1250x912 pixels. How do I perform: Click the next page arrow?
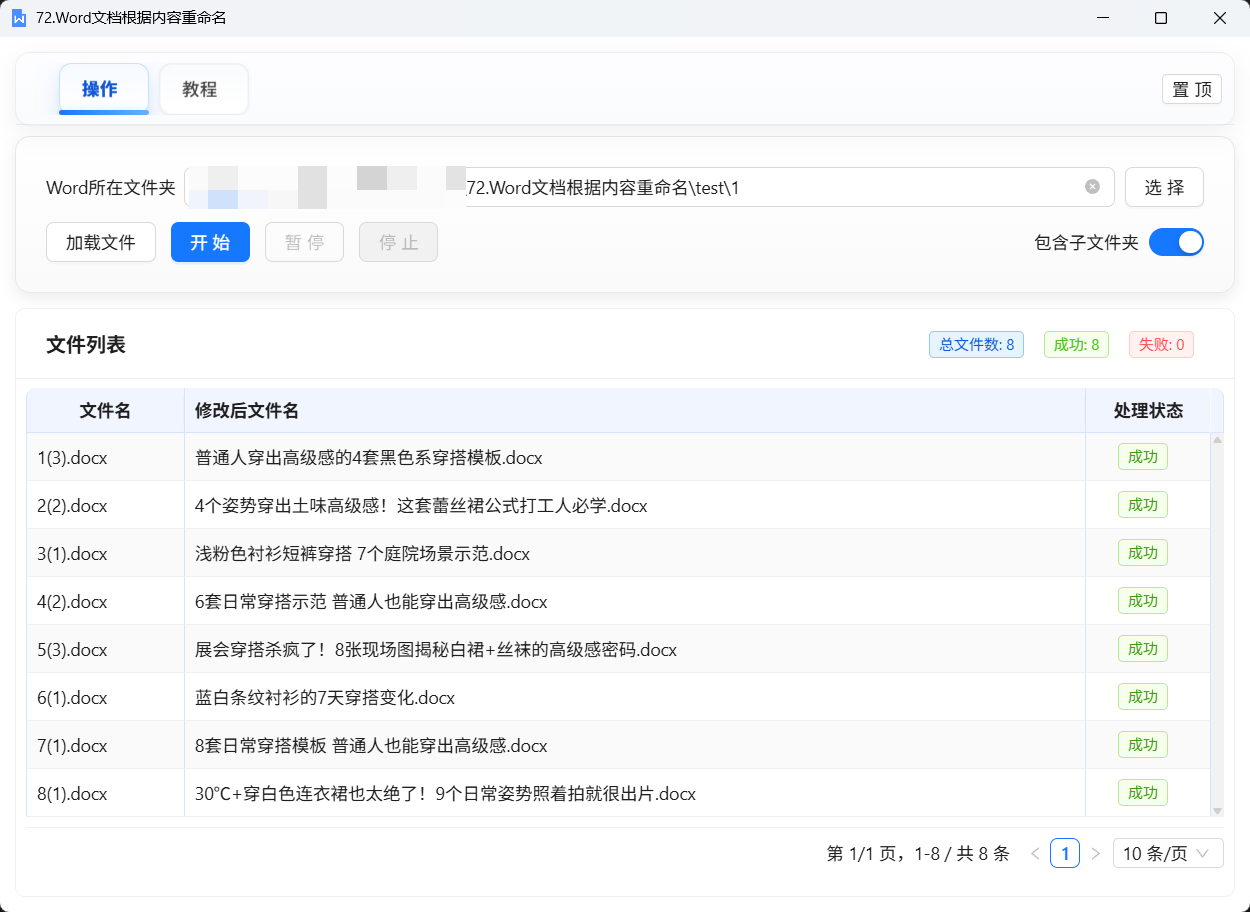pos(1096,853)
